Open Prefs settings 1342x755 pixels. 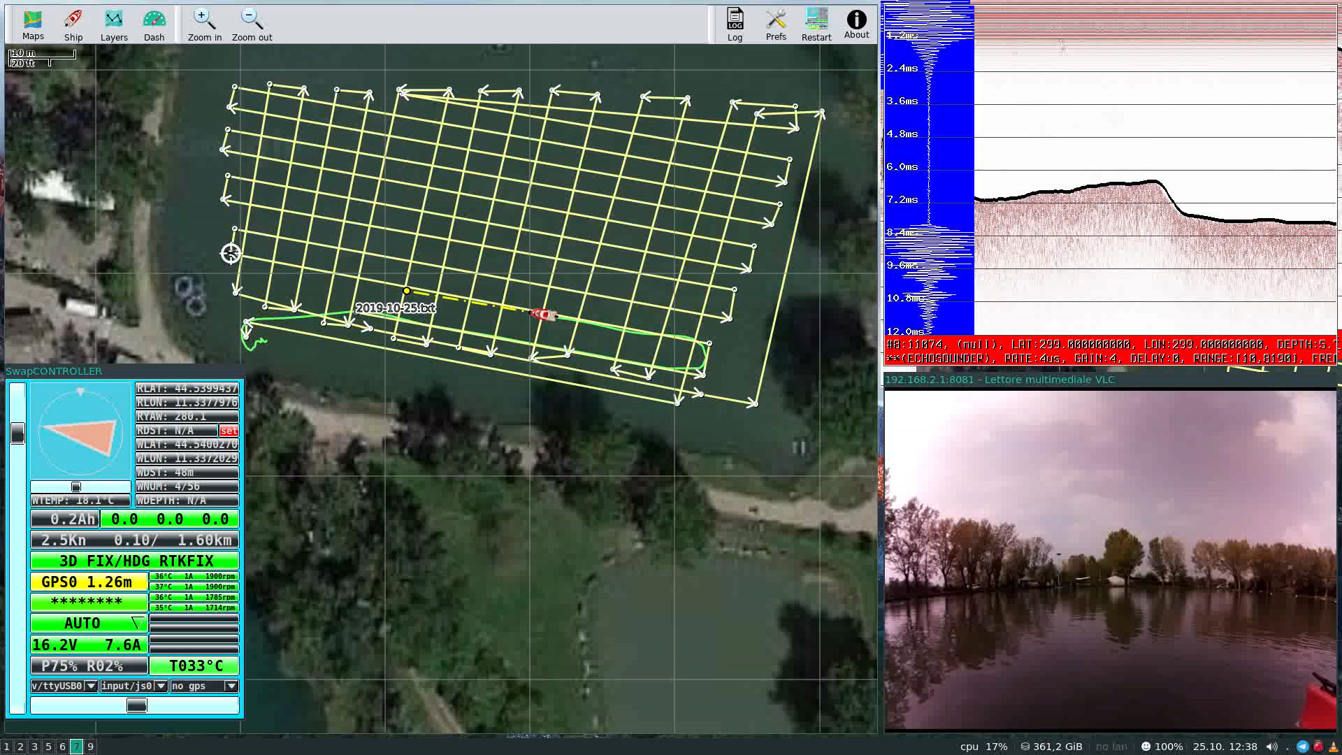pos(776,24)
